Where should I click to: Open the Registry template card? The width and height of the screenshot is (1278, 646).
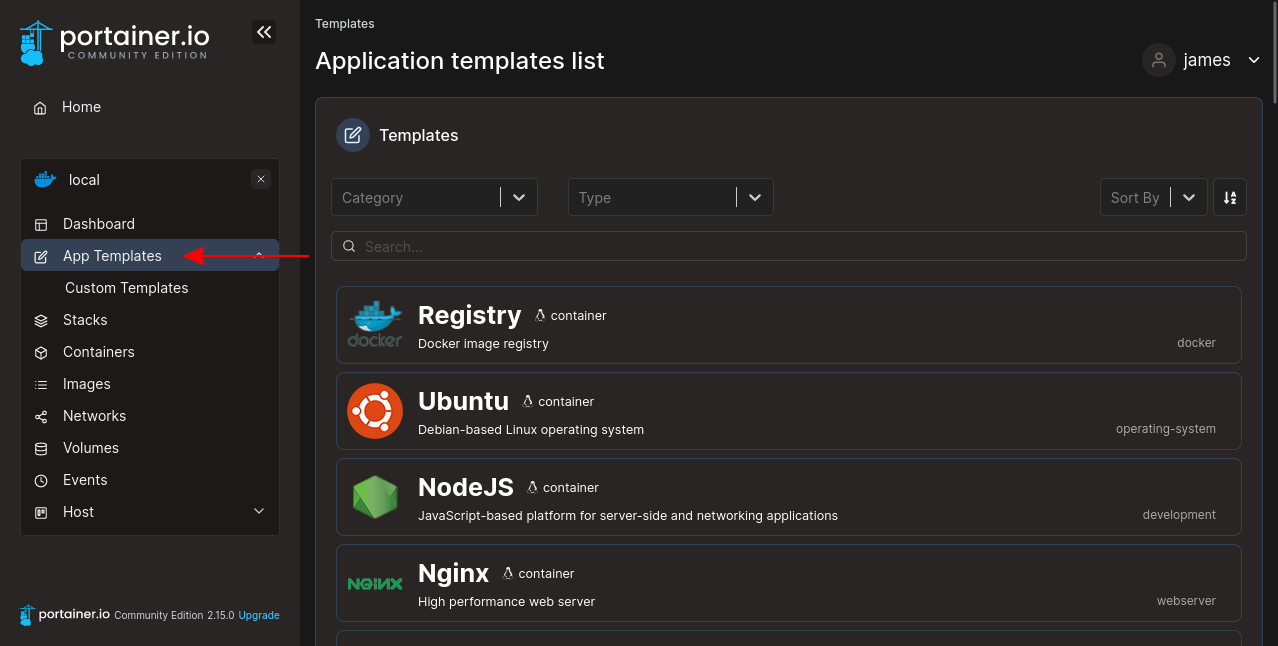coord(788,325)
